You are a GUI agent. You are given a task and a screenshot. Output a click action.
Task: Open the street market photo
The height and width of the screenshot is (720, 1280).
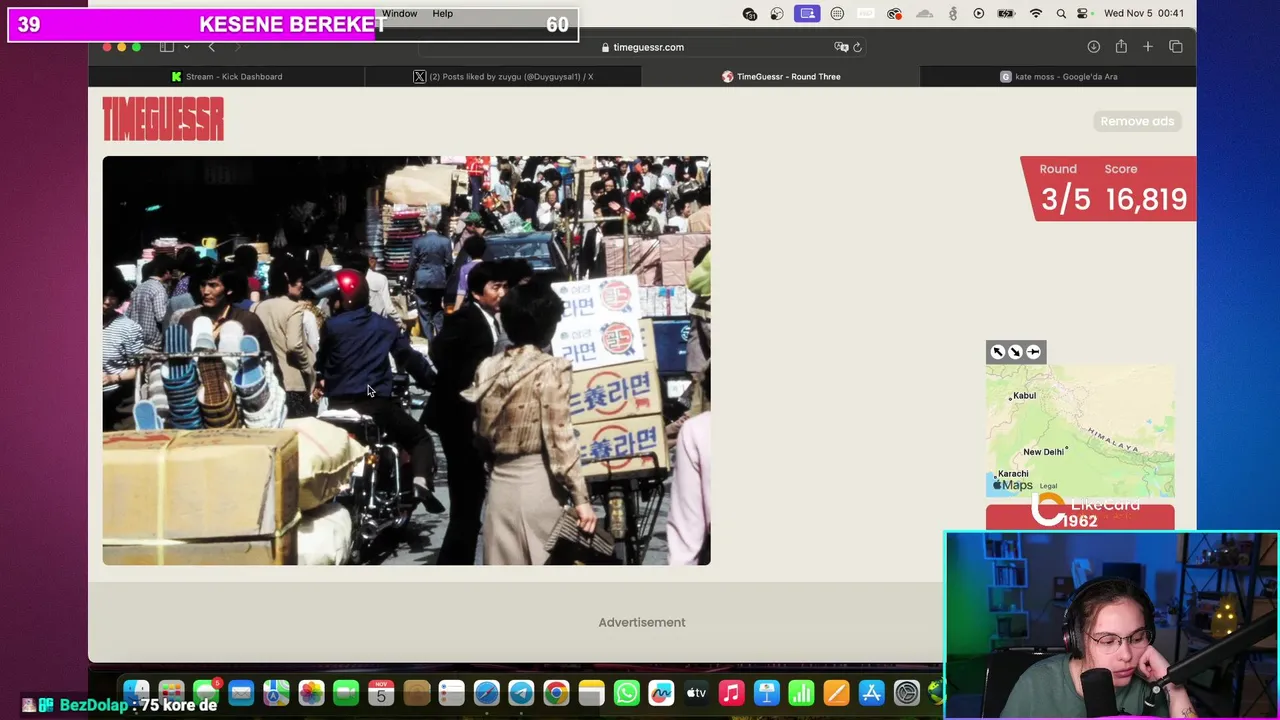[406, 360]
